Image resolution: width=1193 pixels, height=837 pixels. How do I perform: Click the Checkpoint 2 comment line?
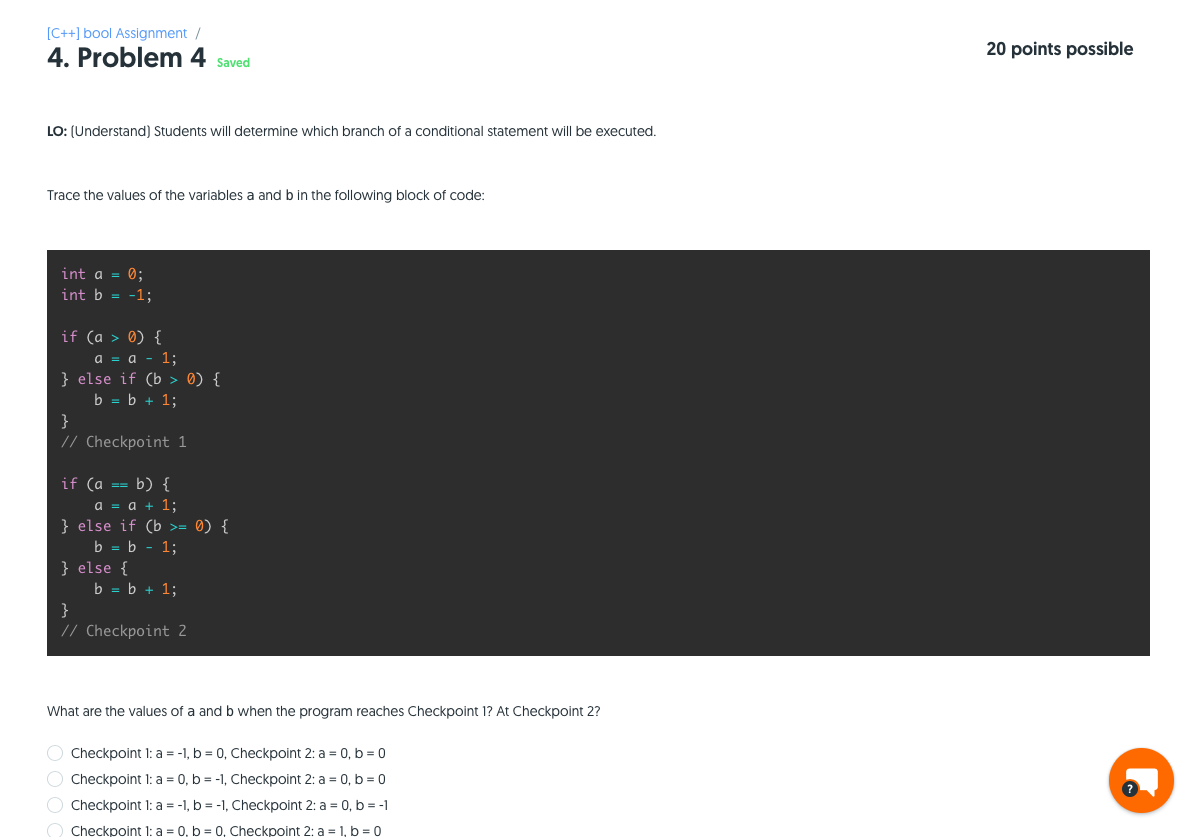tap(124, 630)
